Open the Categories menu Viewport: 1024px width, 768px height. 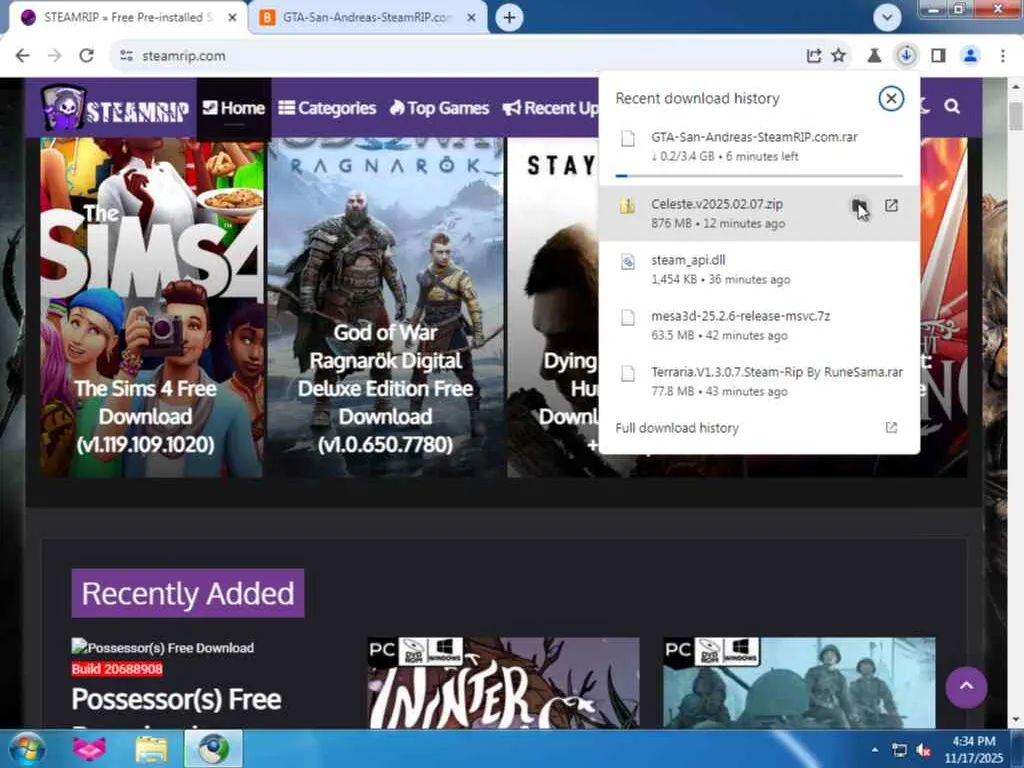pos(327,108)
